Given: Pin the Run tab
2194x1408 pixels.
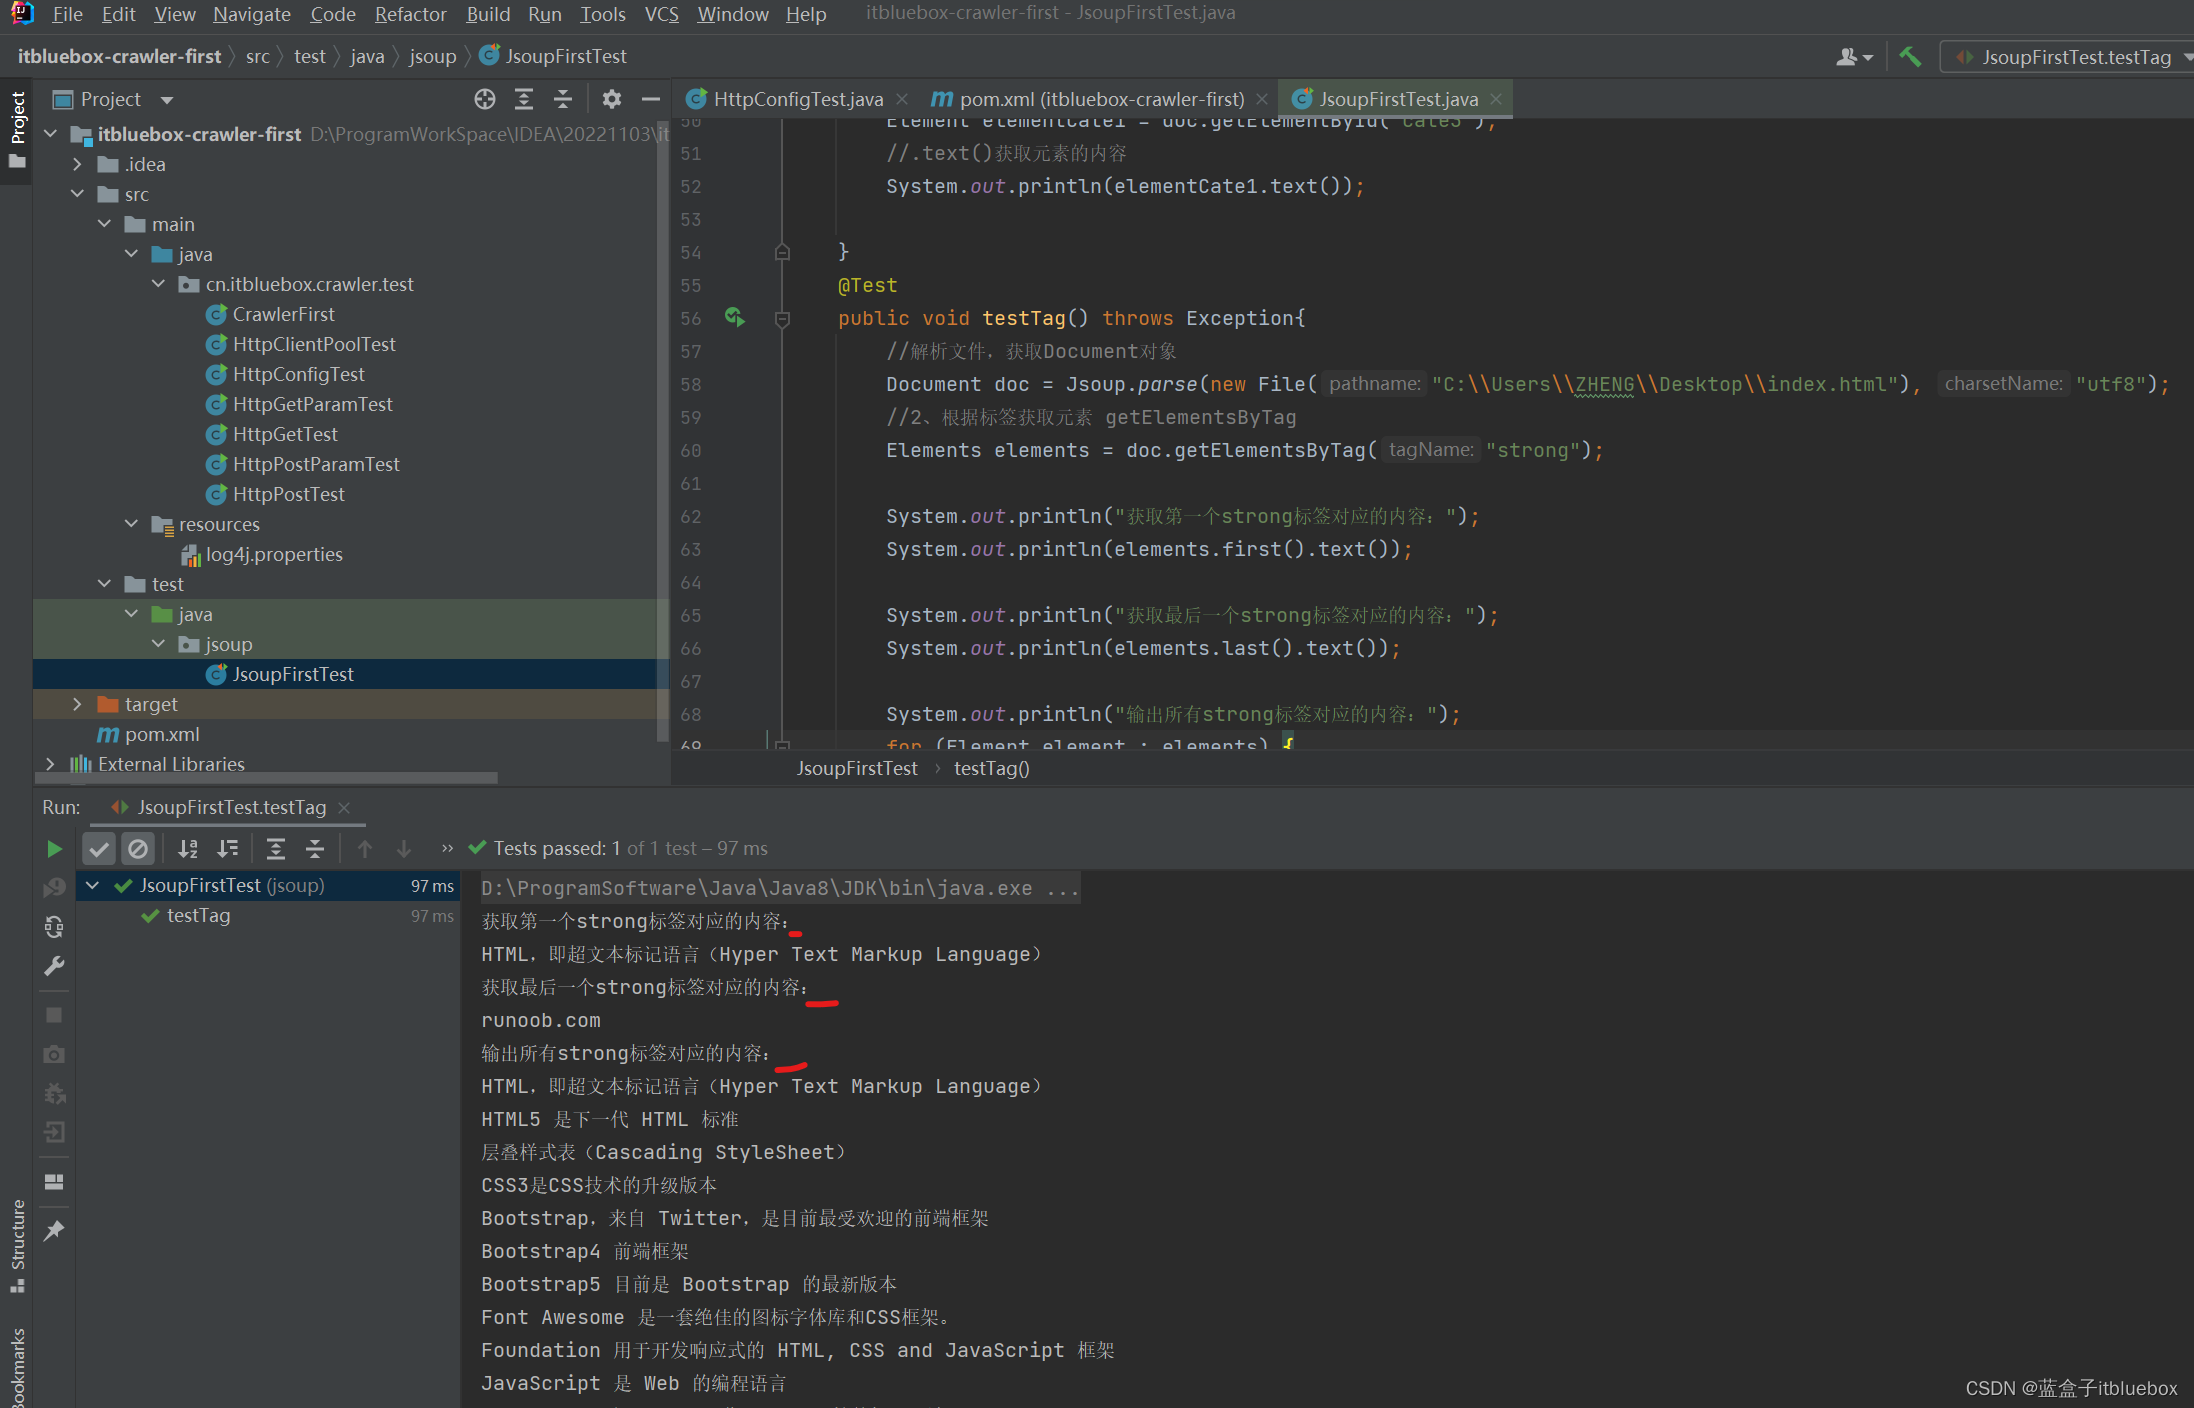Looking at the screenshot, I should pyautogui.click(x=54, y=1230).
